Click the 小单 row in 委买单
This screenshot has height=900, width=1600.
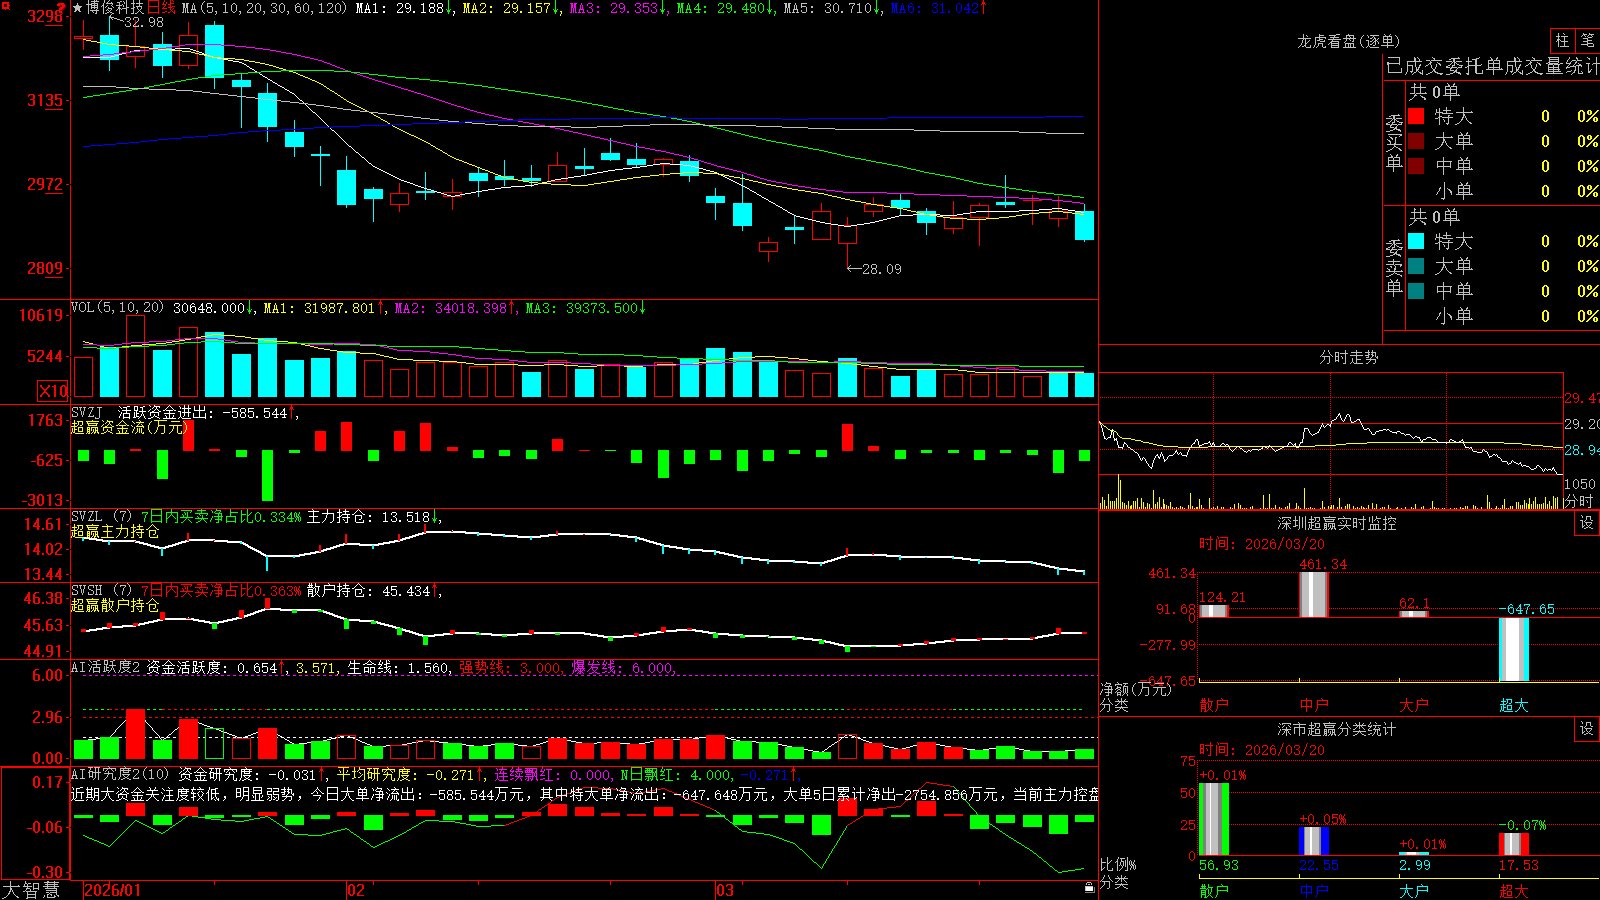(1504, 191)
